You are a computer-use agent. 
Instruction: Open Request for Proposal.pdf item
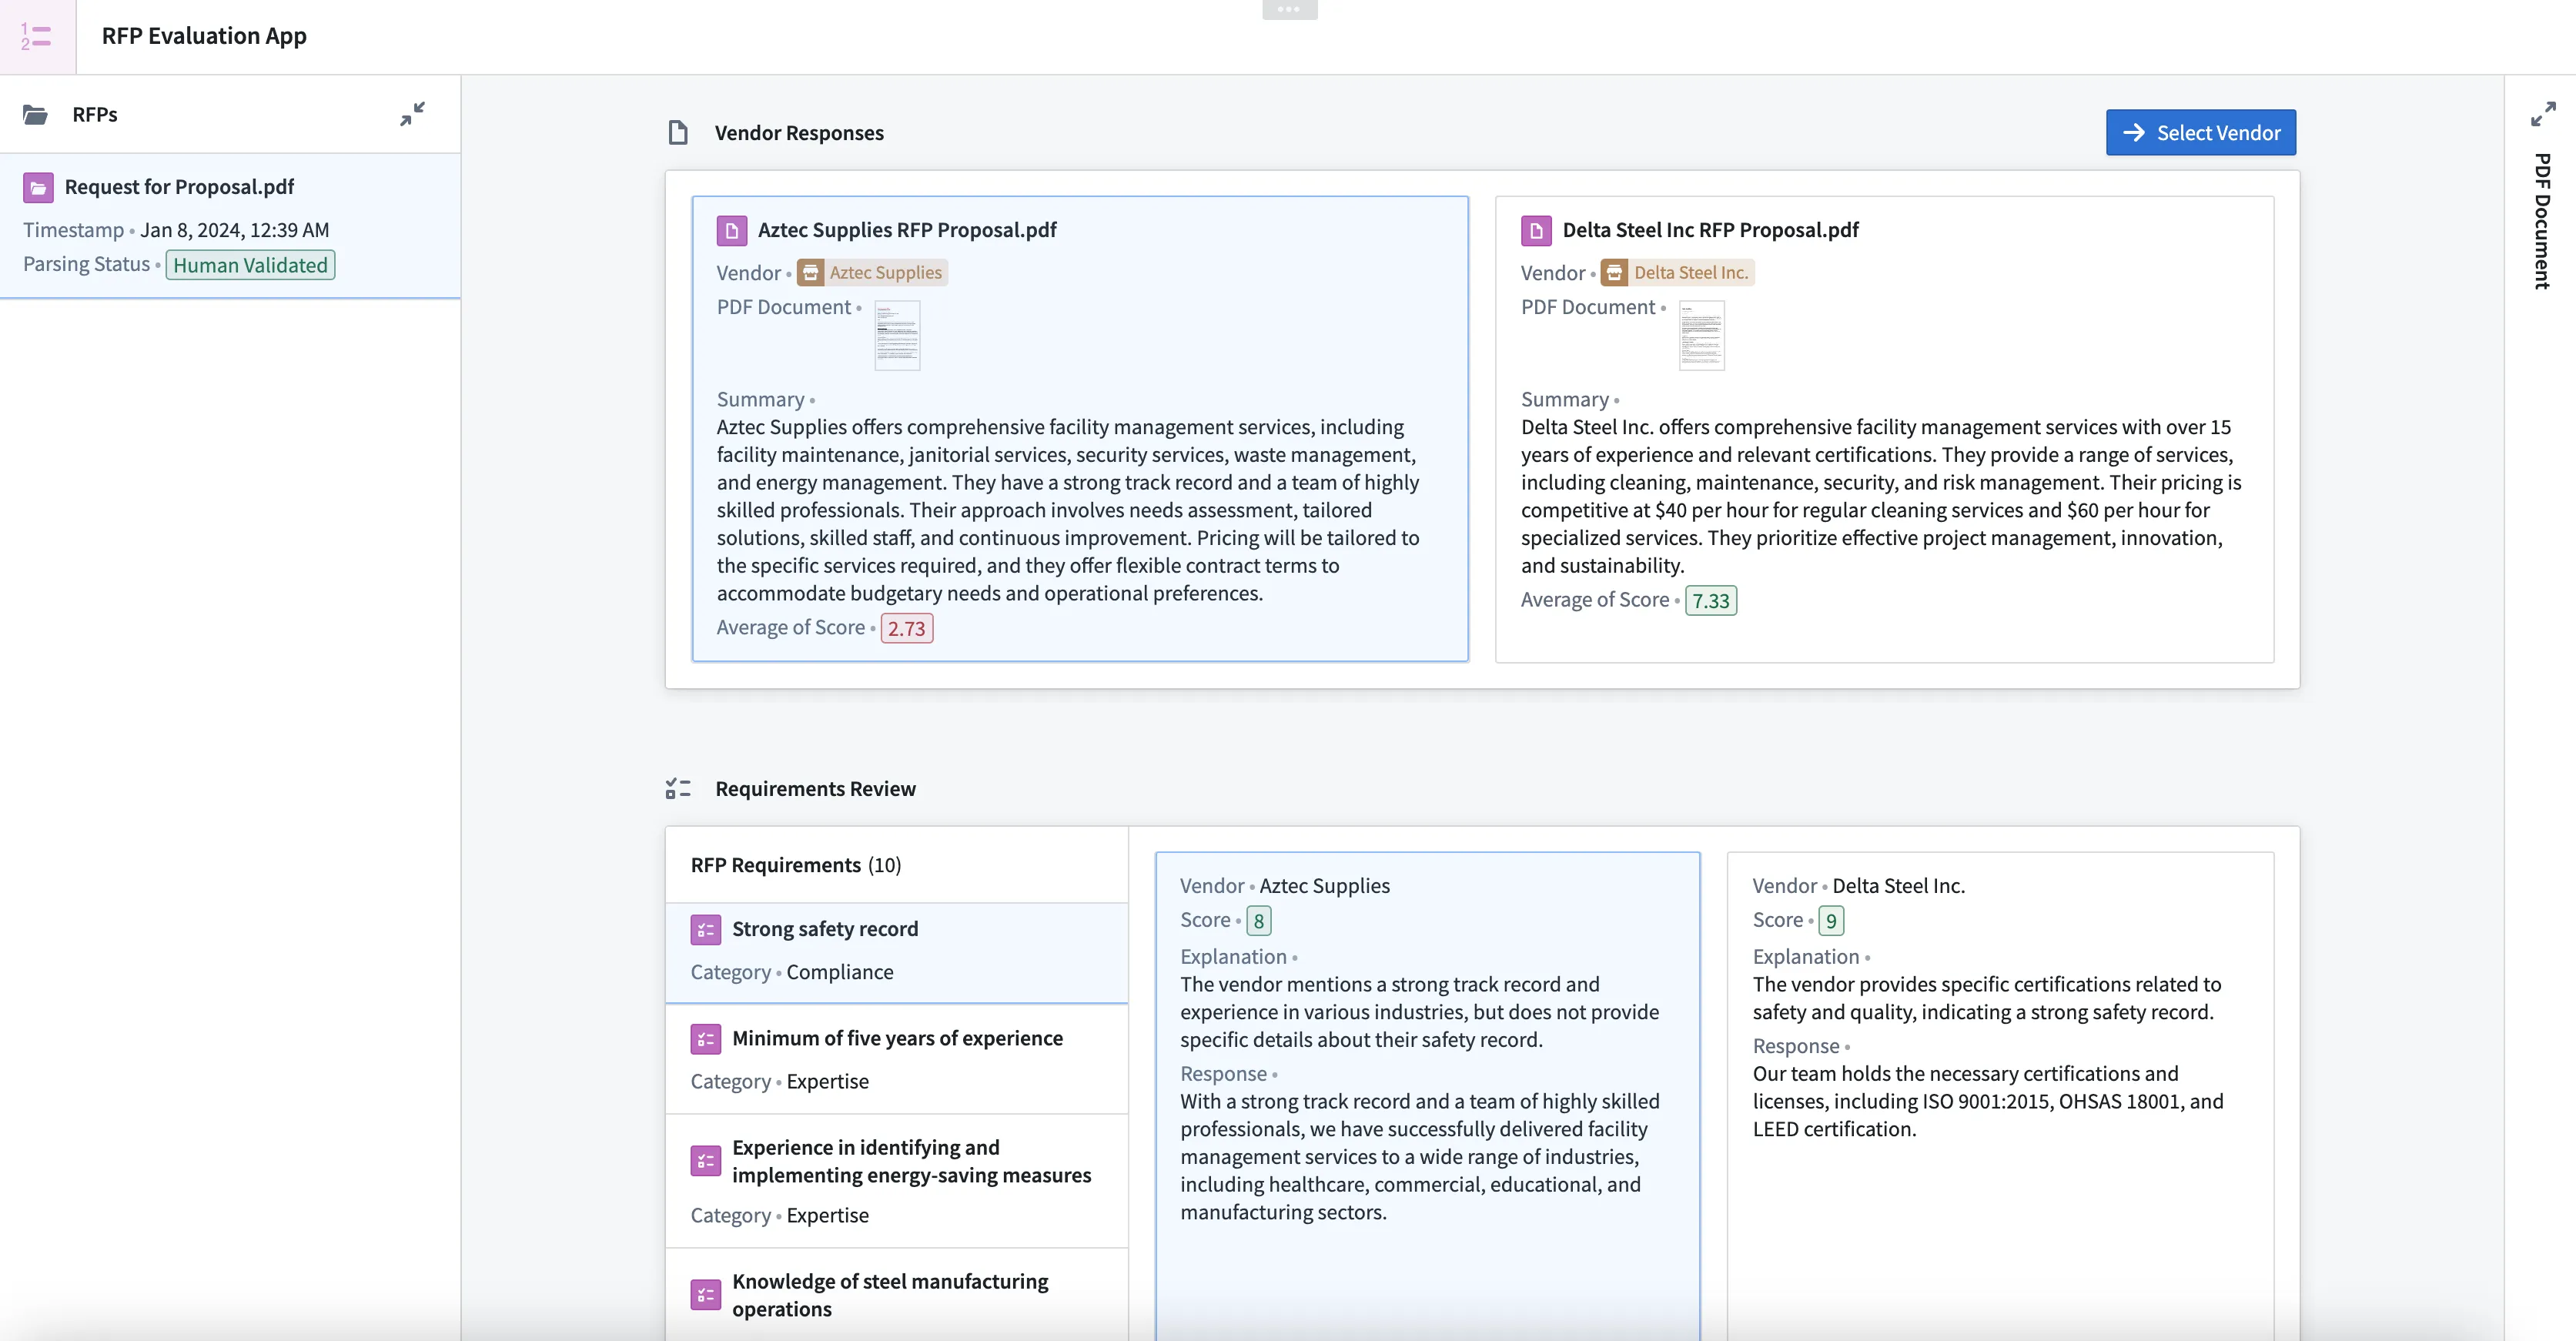(179, 187)
